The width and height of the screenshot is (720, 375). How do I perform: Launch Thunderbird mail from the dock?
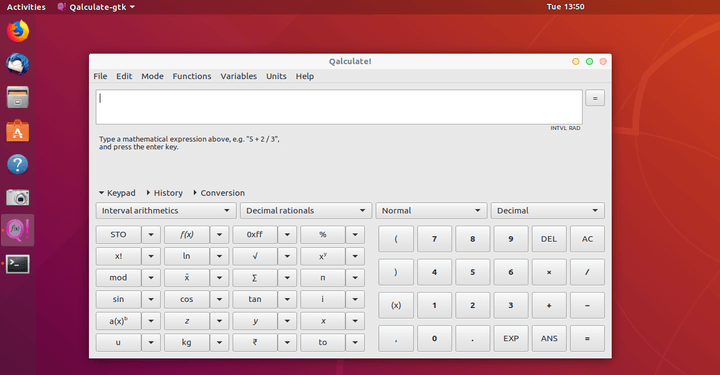(17, 64)
